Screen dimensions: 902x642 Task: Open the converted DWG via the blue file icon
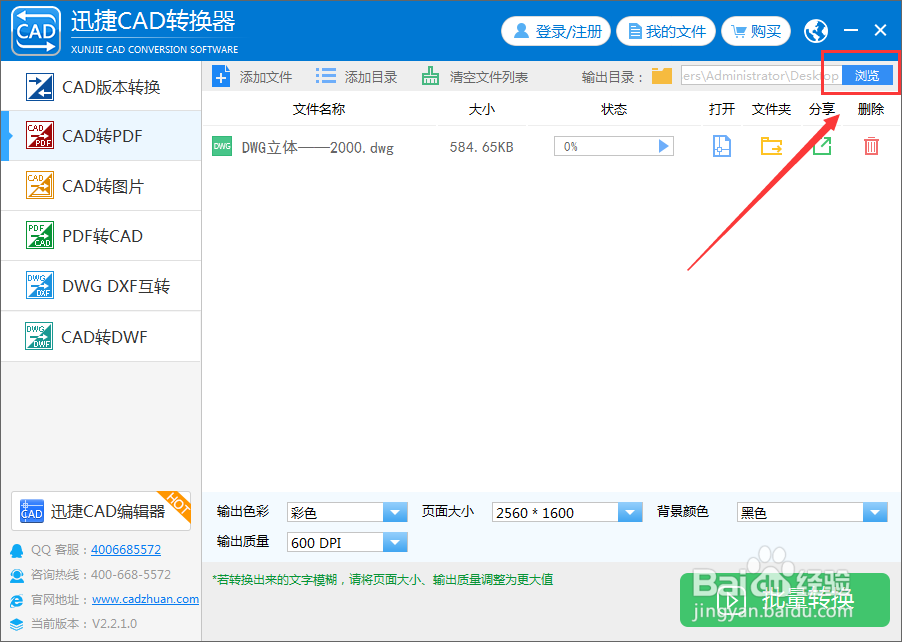pos(721,146)
